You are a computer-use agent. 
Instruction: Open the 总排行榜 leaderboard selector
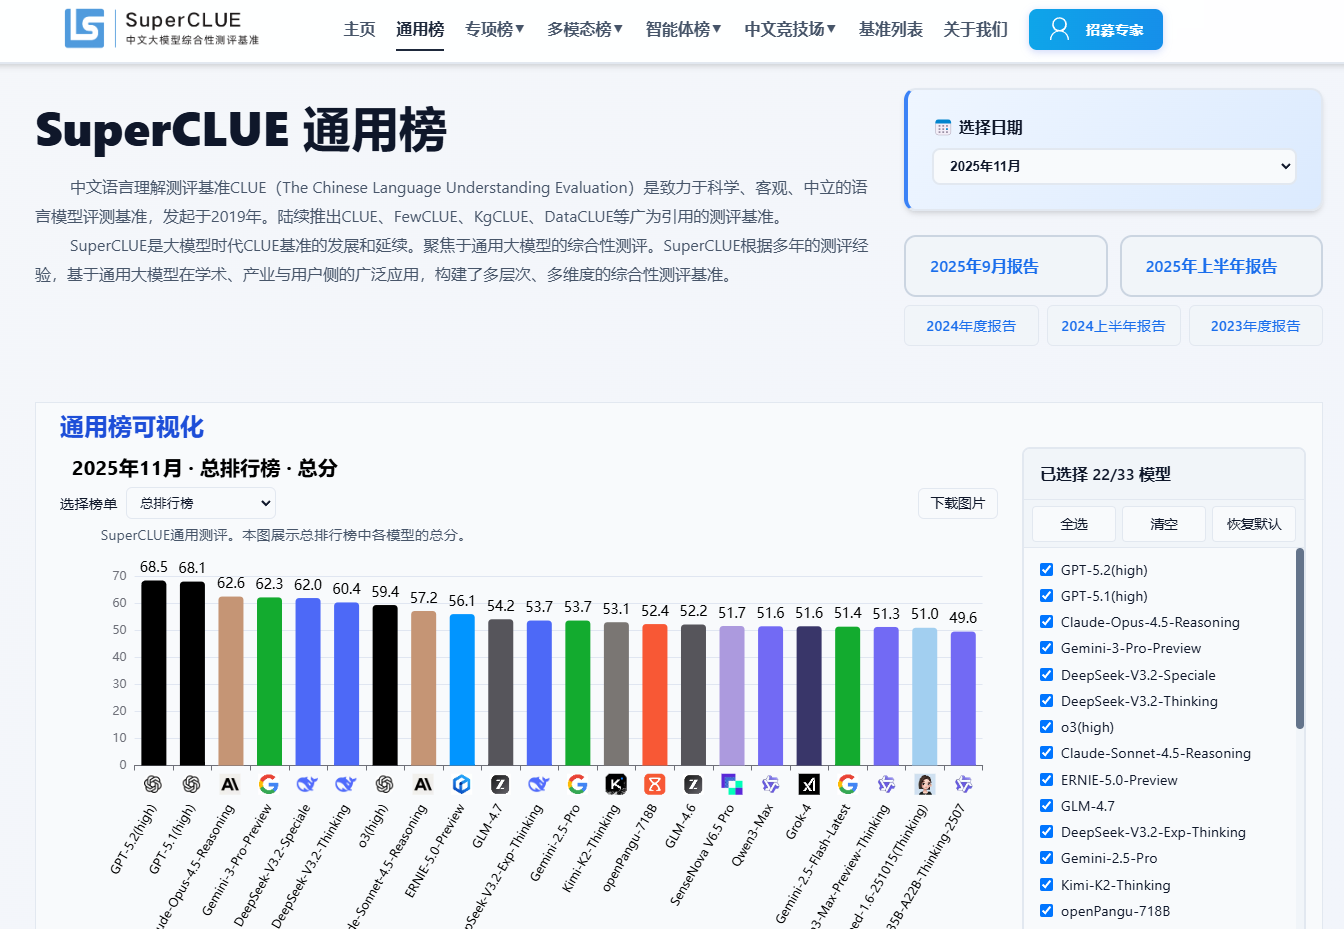[x=201, y=503]
